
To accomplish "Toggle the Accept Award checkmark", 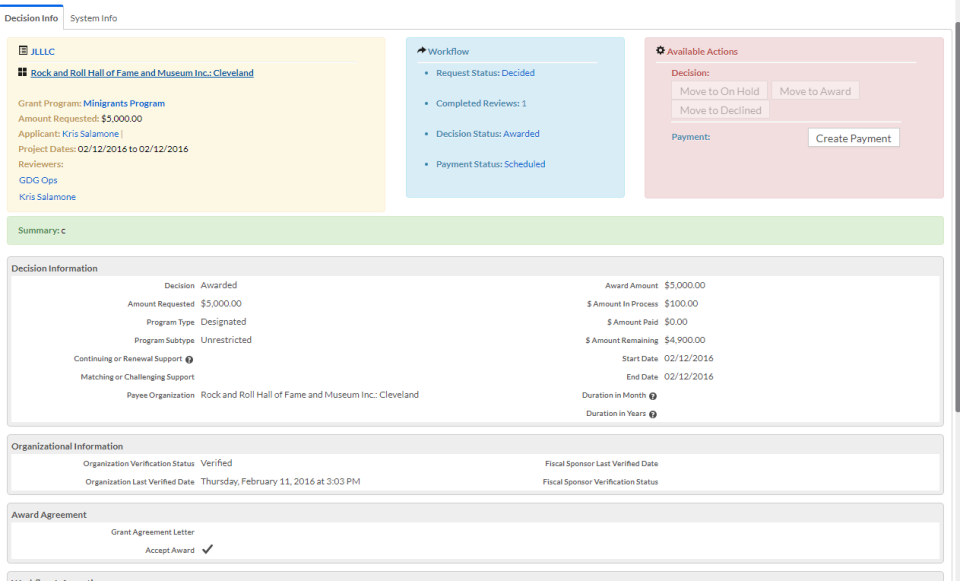I will [208, 548].
